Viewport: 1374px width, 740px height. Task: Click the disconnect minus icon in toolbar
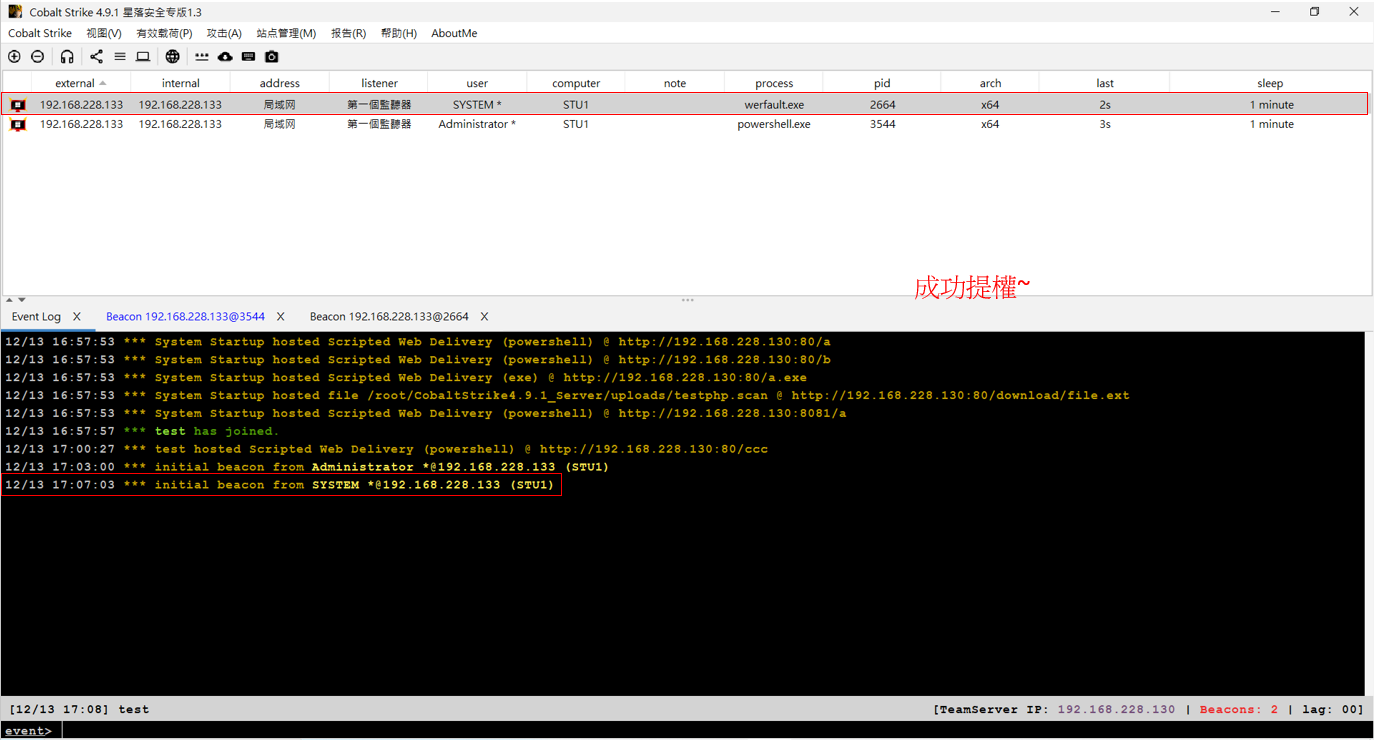pos(38,57)
